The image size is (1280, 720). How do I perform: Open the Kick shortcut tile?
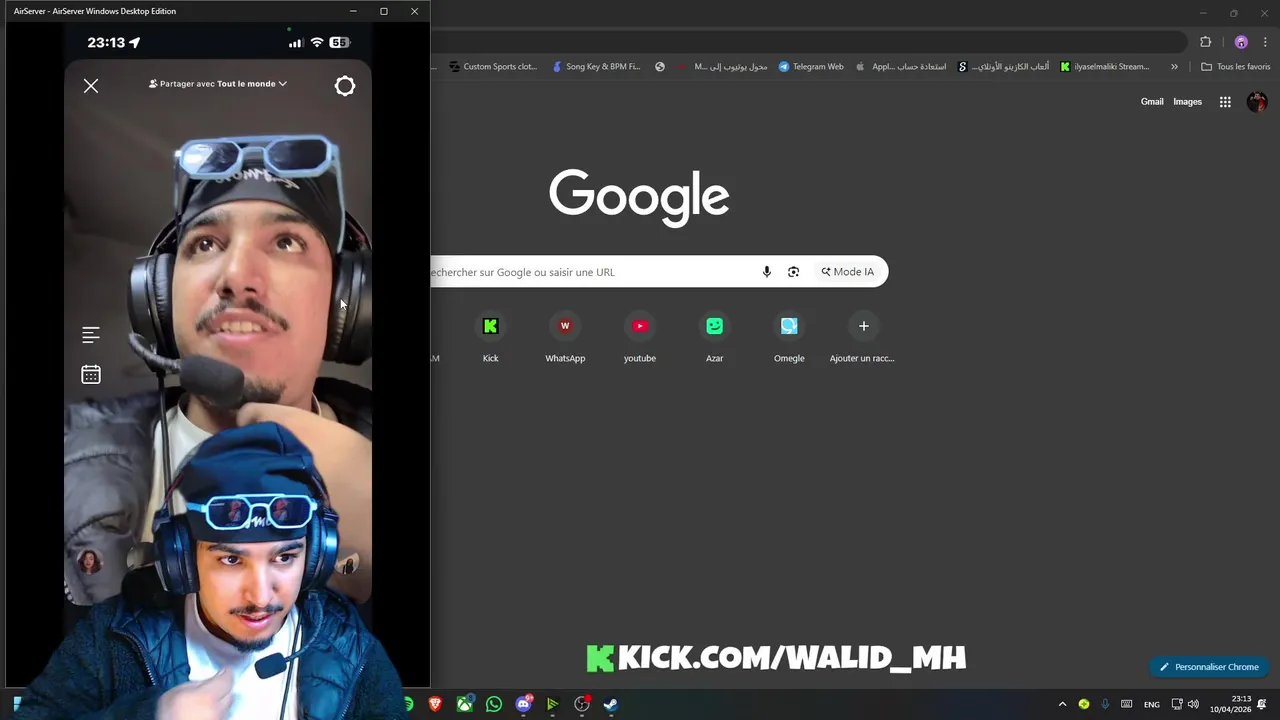[490, 338]
